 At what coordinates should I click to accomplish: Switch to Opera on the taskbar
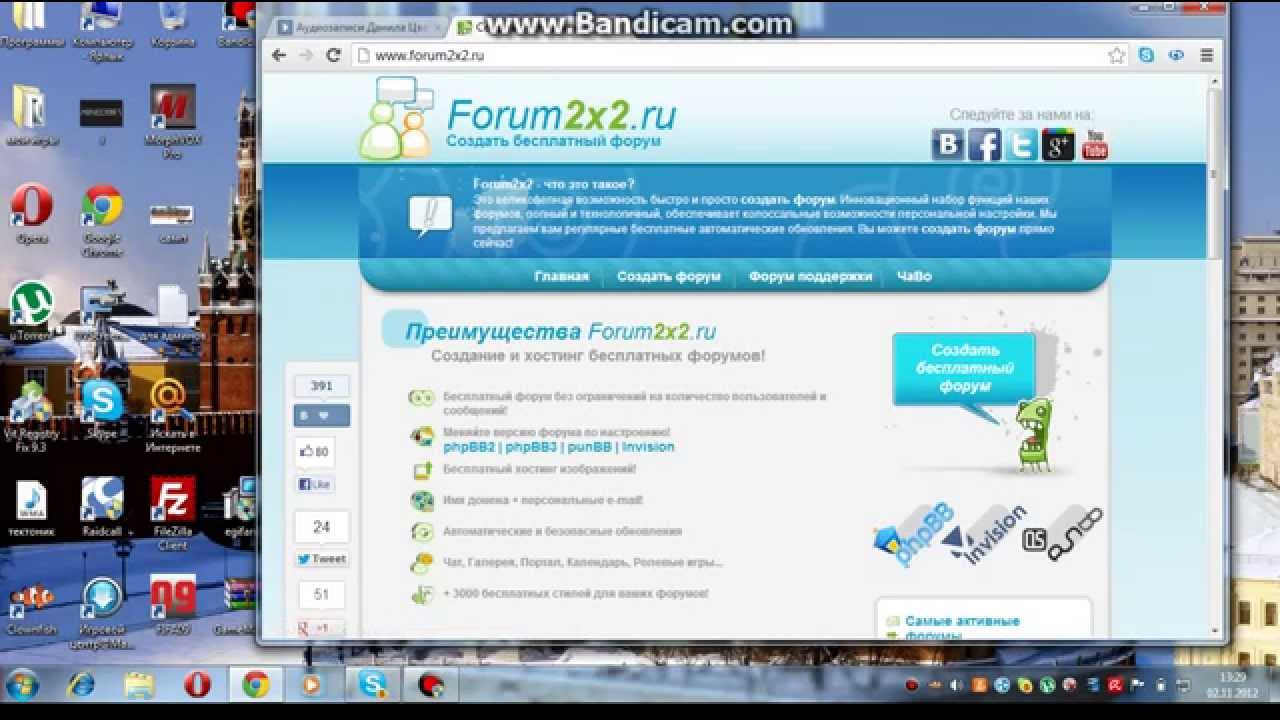point(198,685)
